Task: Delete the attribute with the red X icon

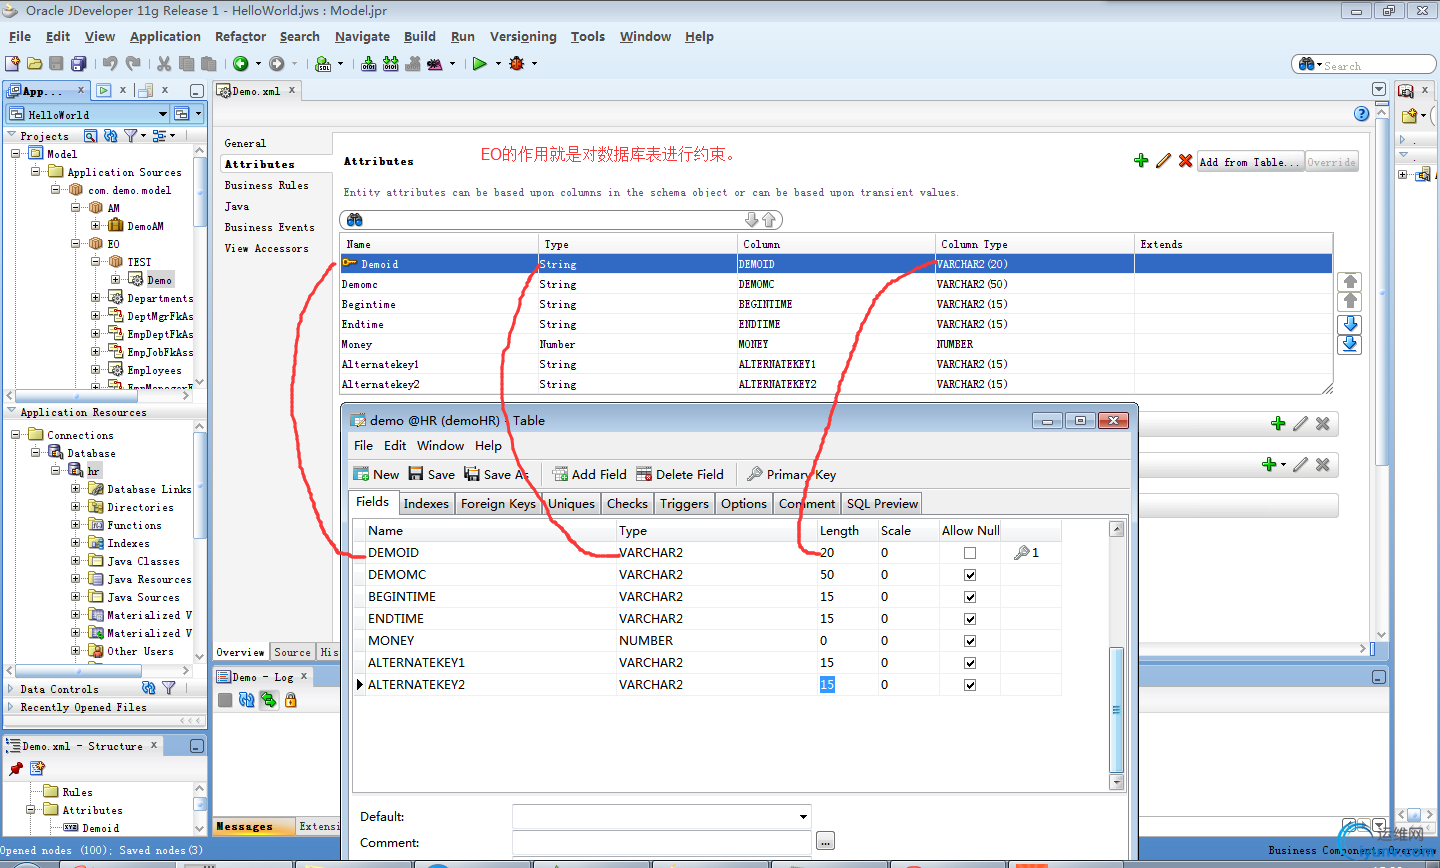Action: pyautogui.click(x=1185, y=161)
